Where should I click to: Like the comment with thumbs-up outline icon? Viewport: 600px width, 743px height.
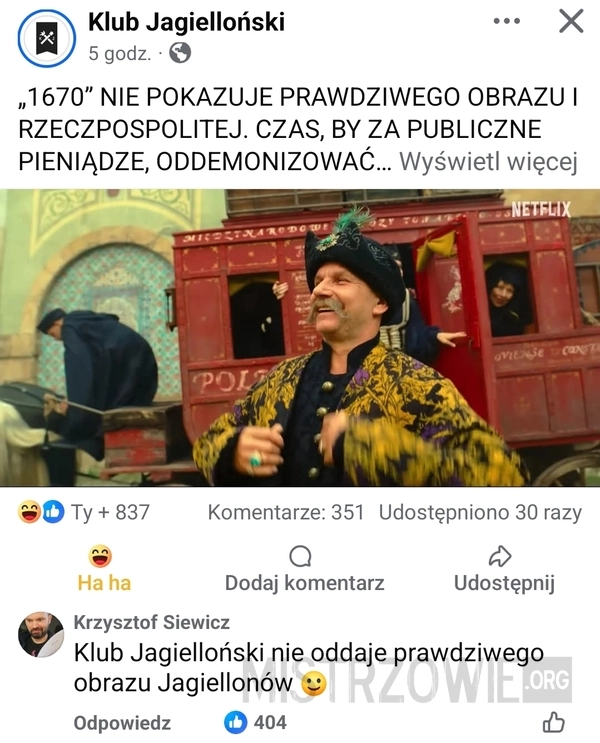pos(554,723)
